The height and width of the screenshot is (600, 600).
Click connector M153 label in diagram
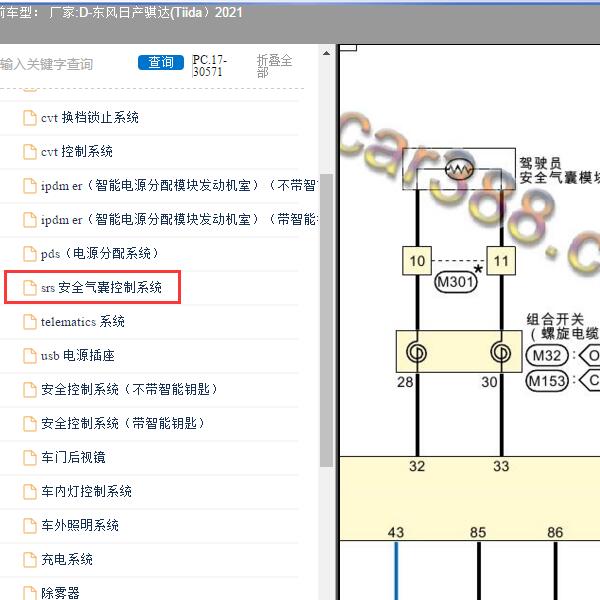point(547,381)
